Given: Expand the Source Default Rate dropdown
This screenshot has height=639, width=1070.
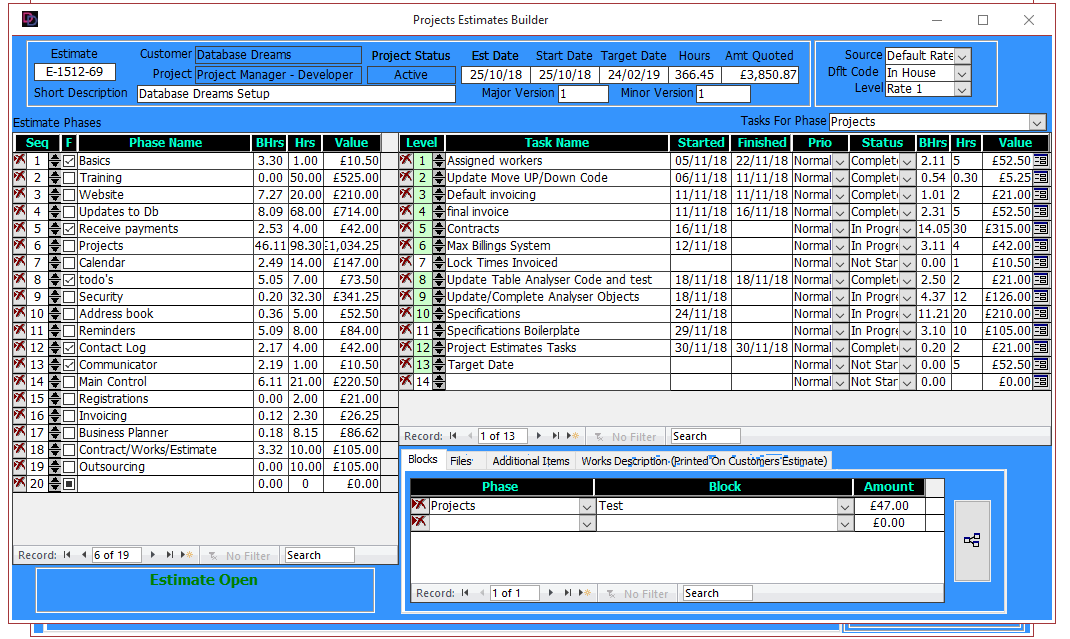Looking at the screenshot, I should [x=962, y=56].
